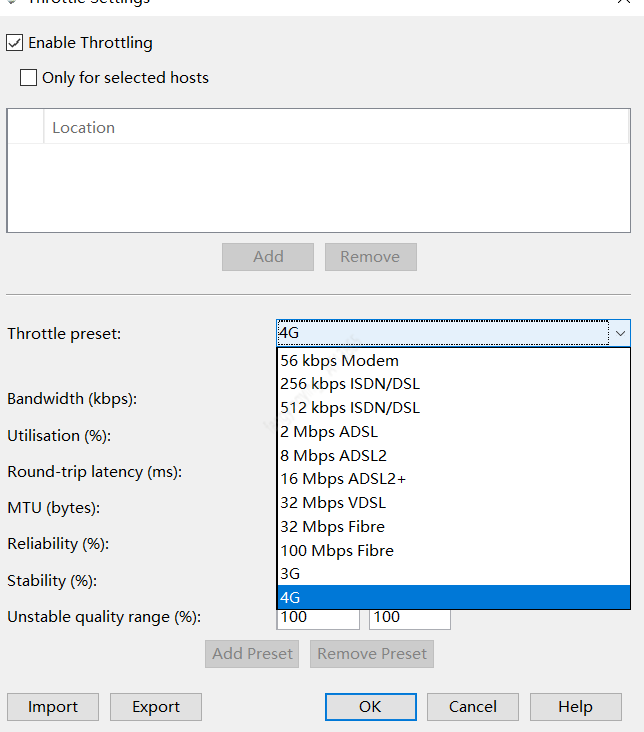Click the Round-trip latency (ms) label

click(94, 472)
